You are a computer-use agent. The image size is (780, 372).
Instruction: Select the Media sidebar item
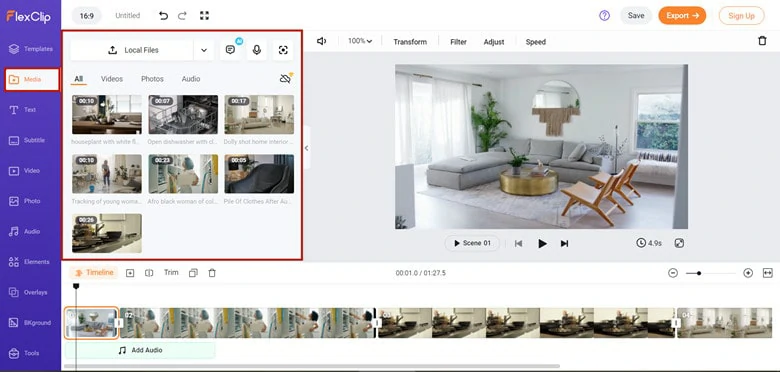pos(32,80)
